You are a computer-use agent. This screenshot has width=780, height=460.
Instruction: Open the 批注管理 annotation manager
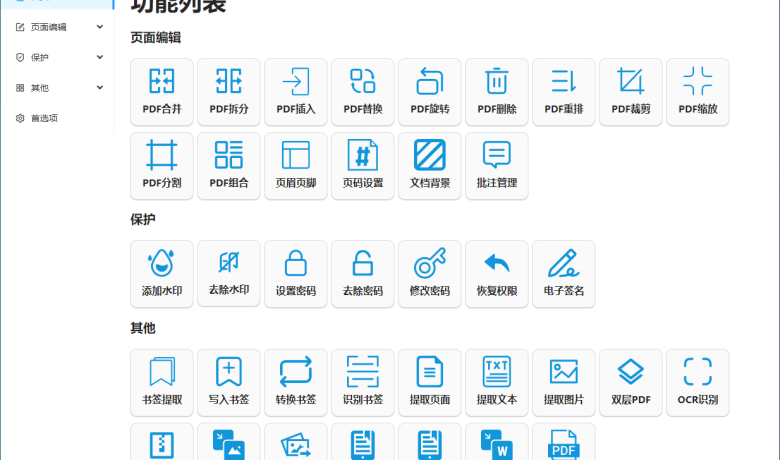click(x=496, y=166)
